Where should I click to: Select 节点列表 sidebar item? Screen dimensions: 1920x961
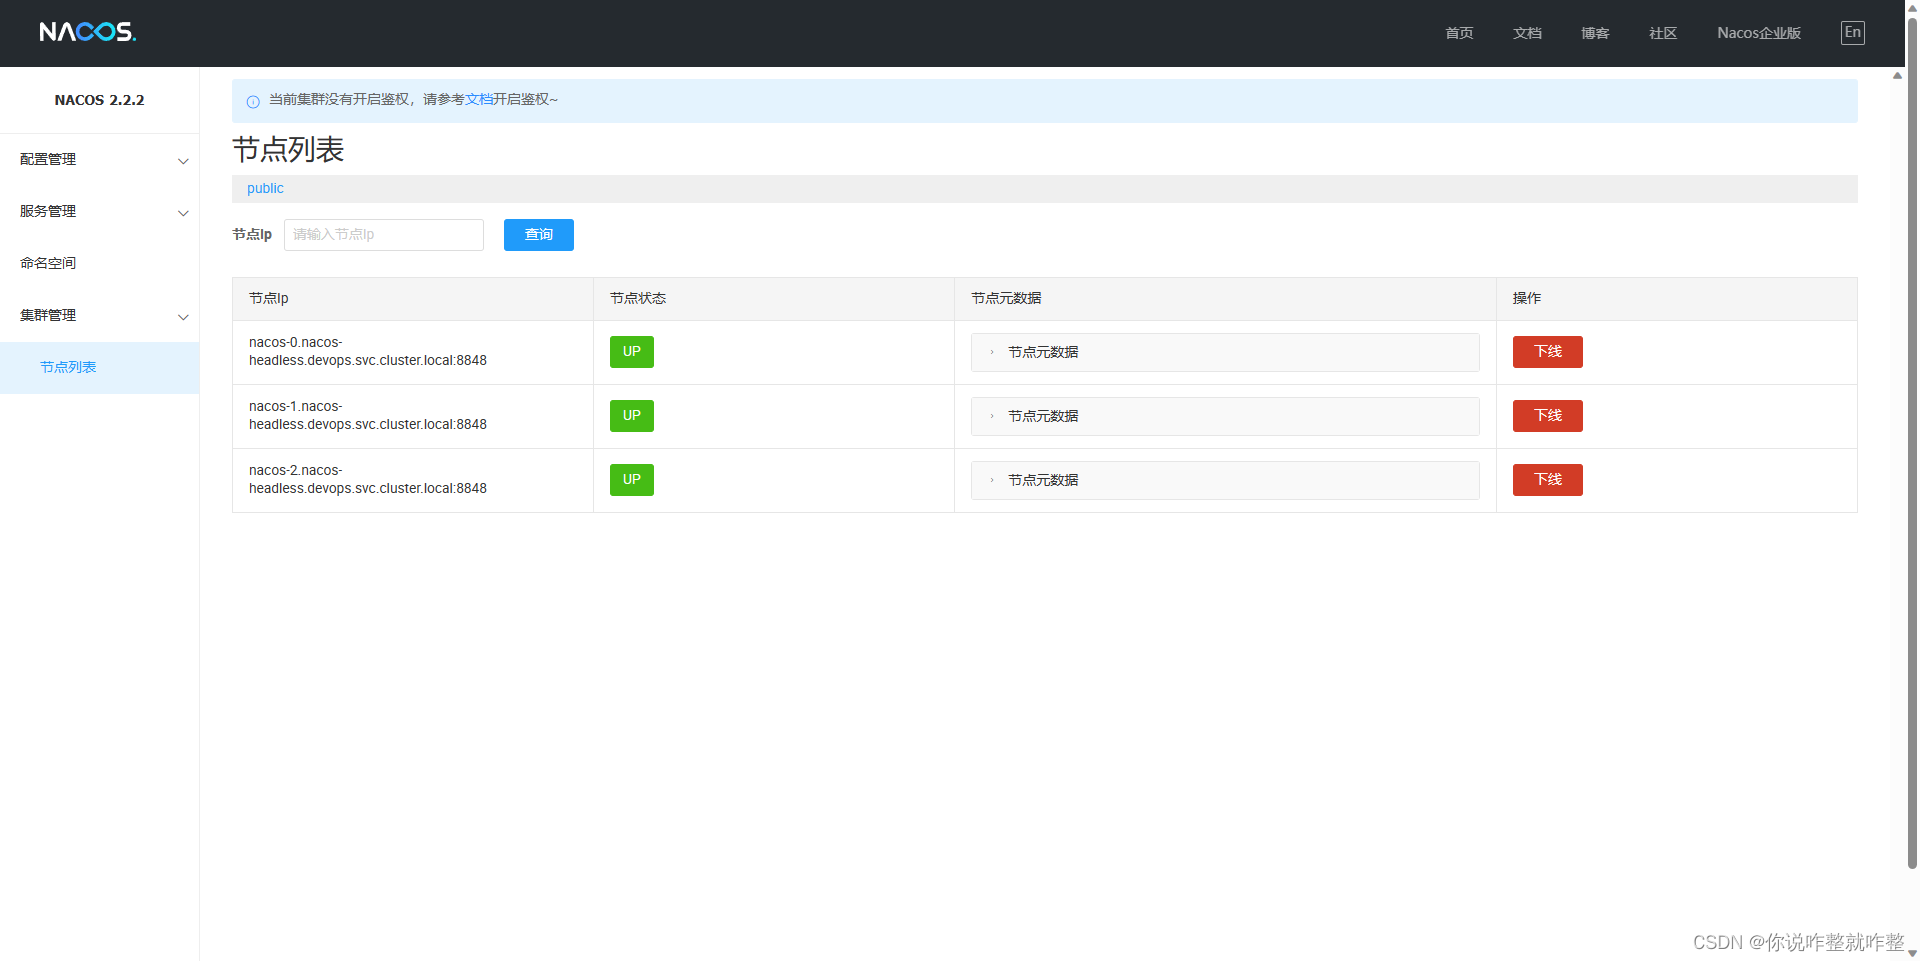(x=99, y=368)
